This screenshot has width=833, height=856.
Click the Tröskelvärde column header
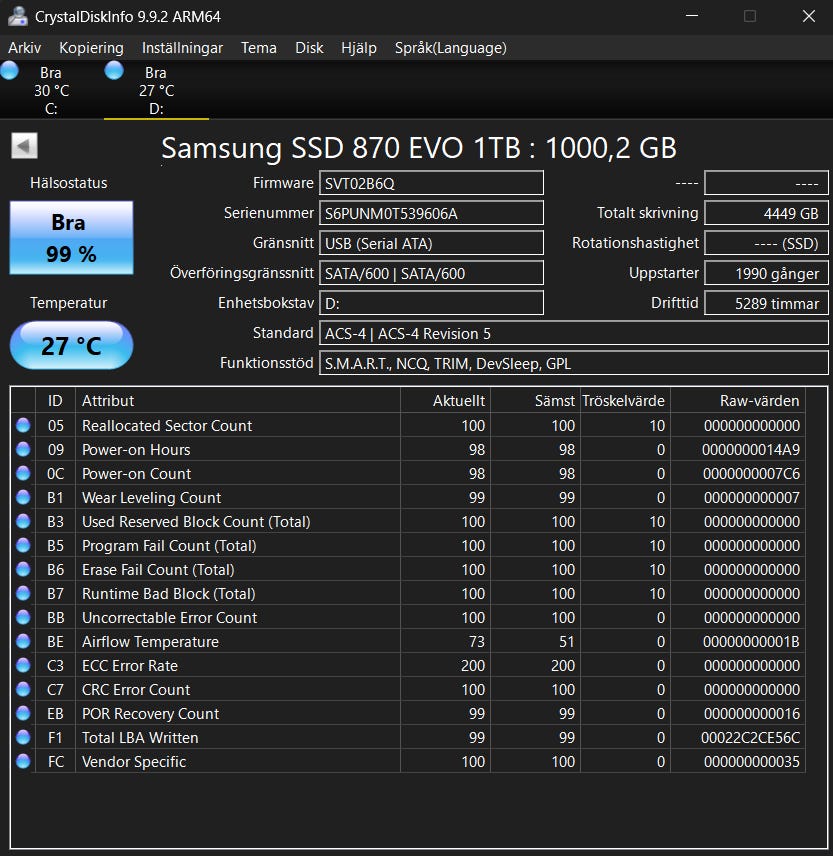click(x=625, y=401)
